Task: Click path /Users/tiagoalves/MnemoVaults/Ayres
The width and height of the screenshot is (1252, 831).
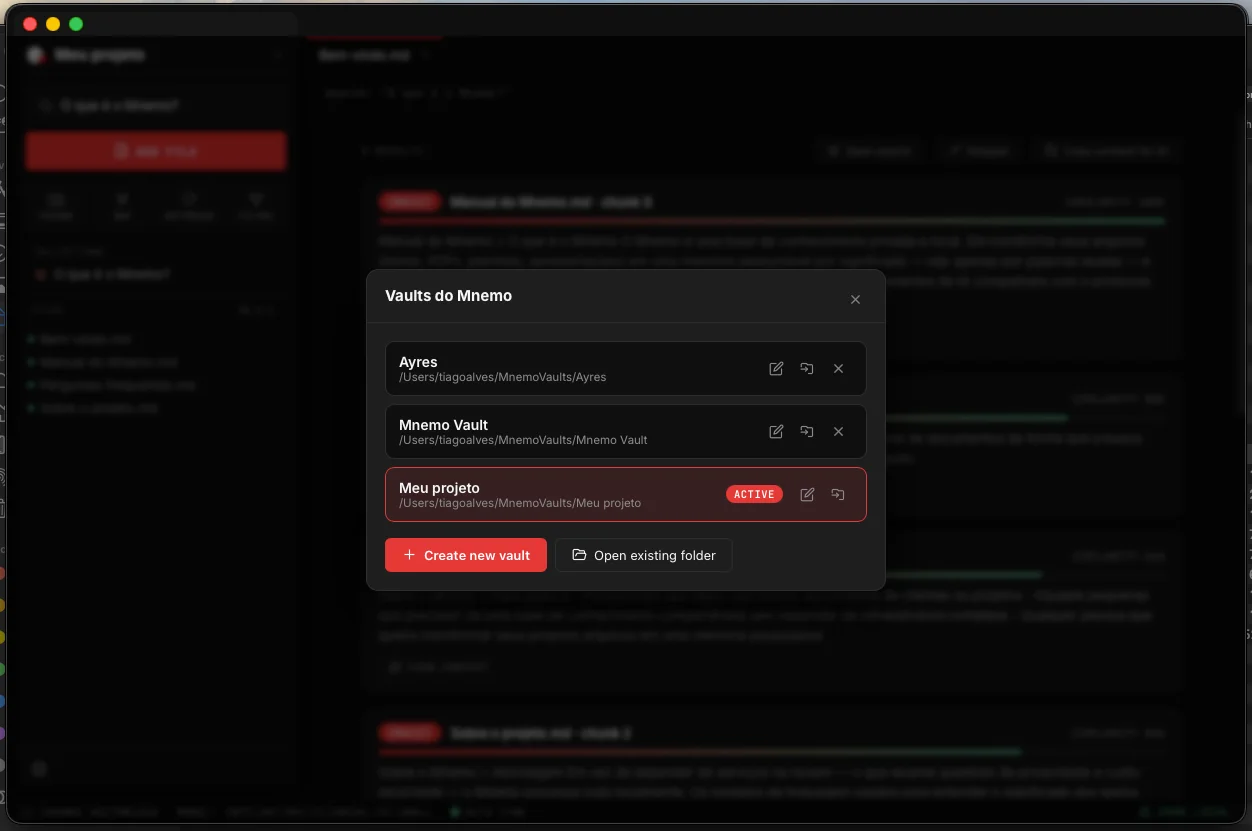Action: pos(502,377)
